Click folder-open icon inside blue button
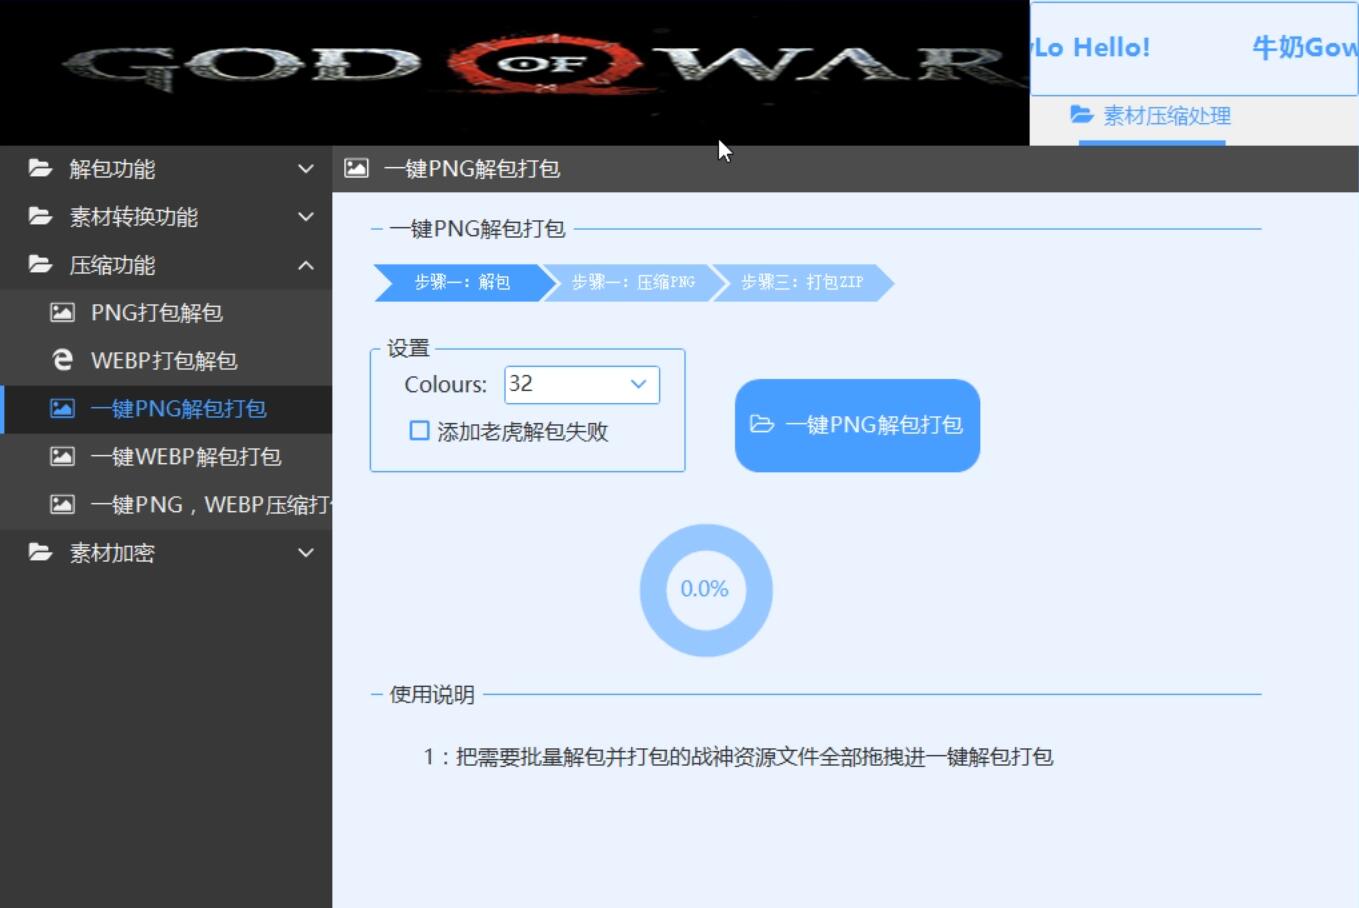 click(762, 424)
